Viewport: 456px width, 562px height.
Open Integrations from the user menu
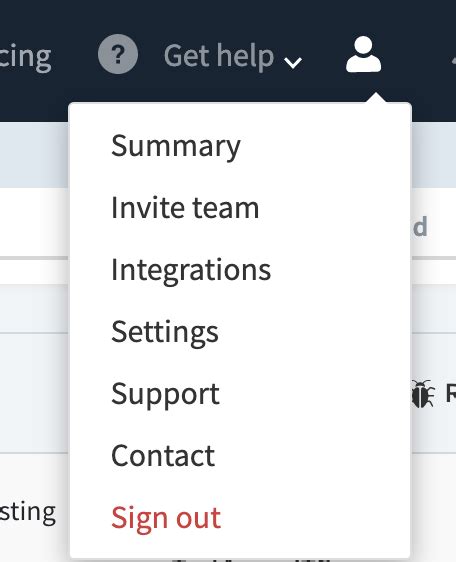(191, 271)
